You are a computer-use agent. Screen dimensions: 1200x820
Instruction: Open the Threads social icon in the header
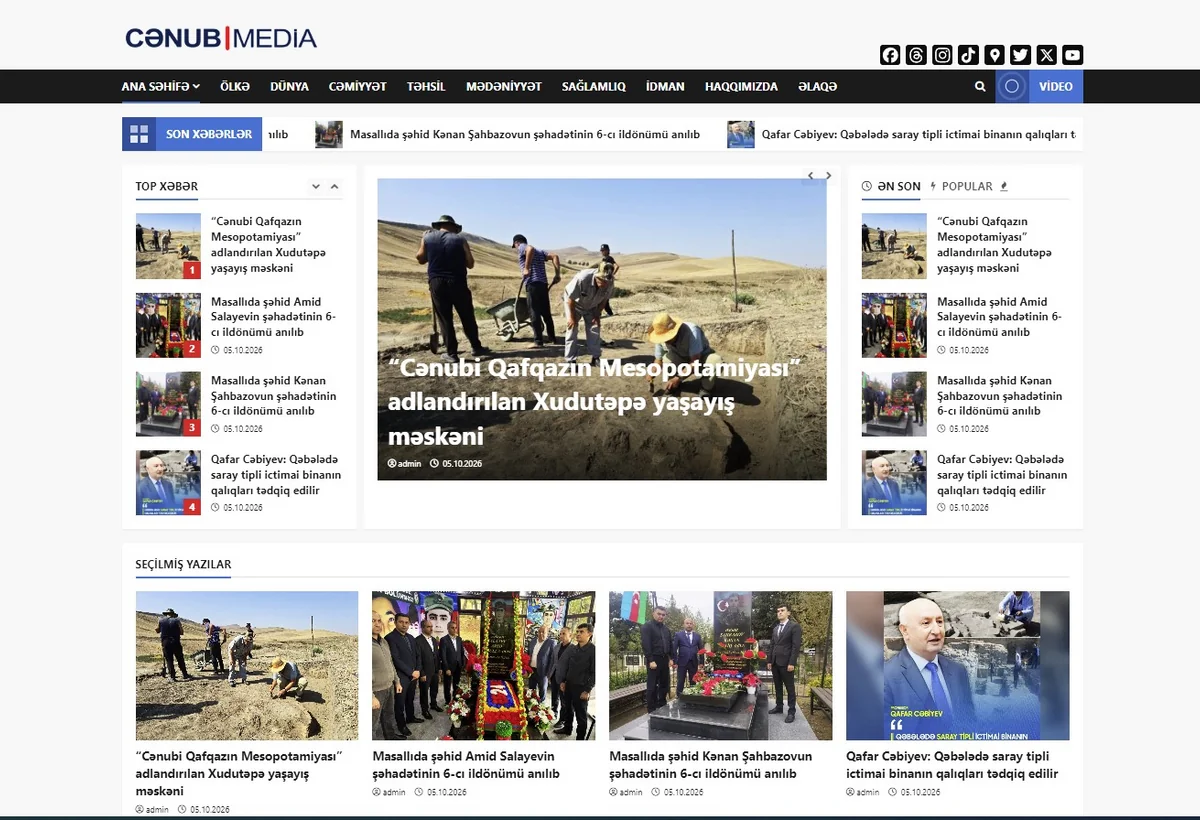pos(916,55)
